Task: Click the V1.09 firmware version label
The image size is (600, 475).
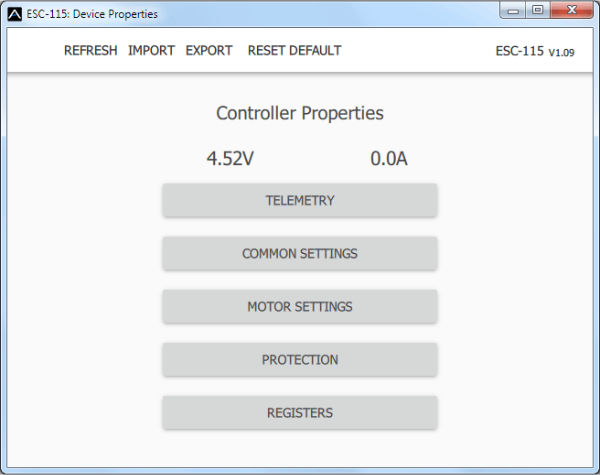Action: tap(562, 52)
